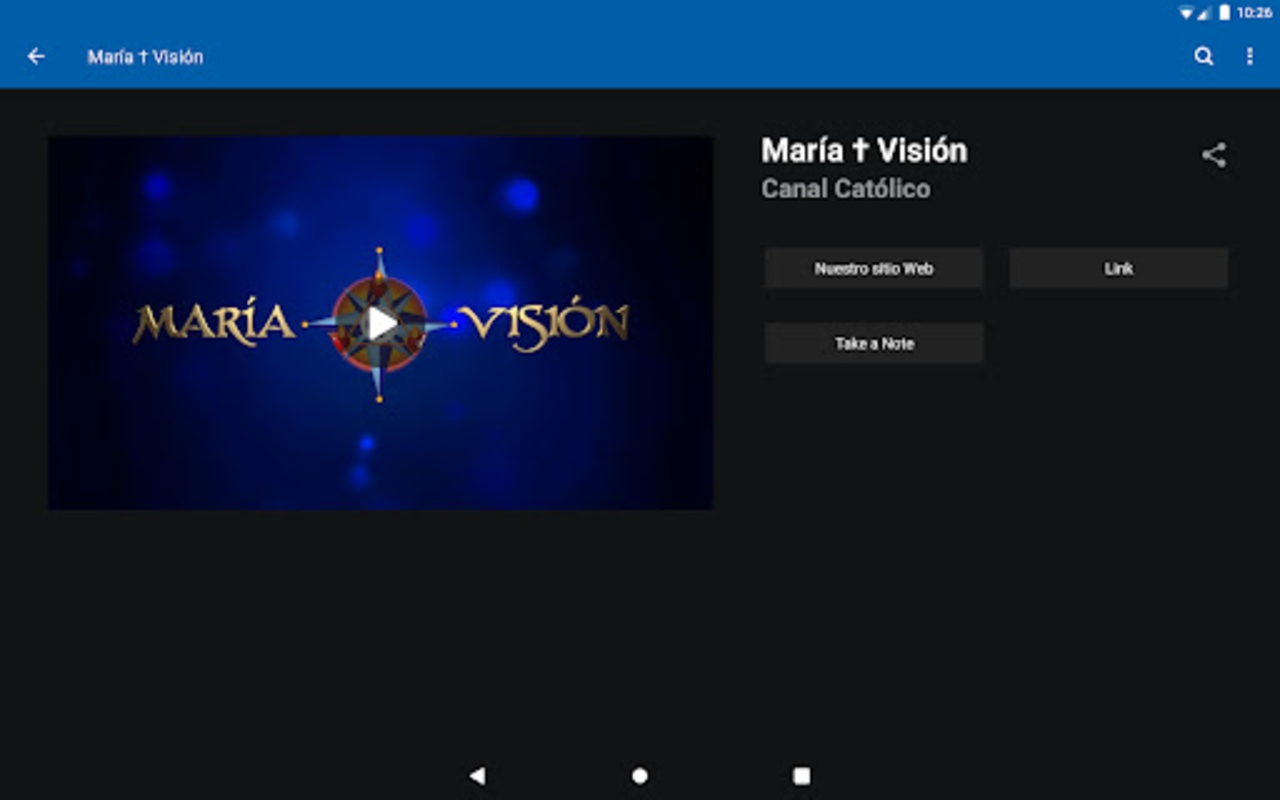1280x800 pixels.
Task: Tap the Android home circle button
Action: (640, 776)
